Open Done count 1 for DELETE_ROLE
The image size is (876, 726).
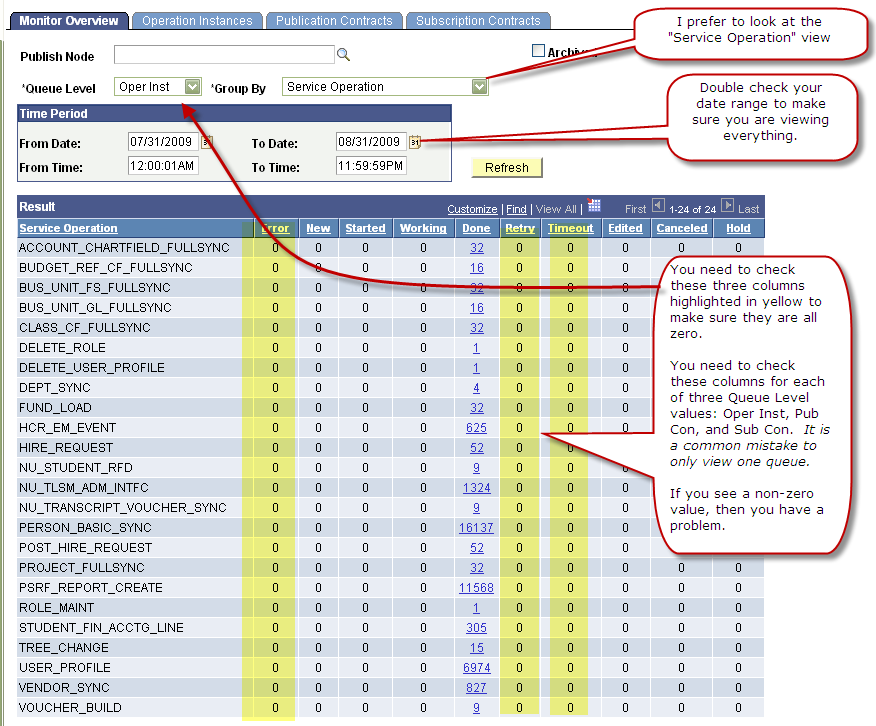pyautogui.click(x=476, y=348)
